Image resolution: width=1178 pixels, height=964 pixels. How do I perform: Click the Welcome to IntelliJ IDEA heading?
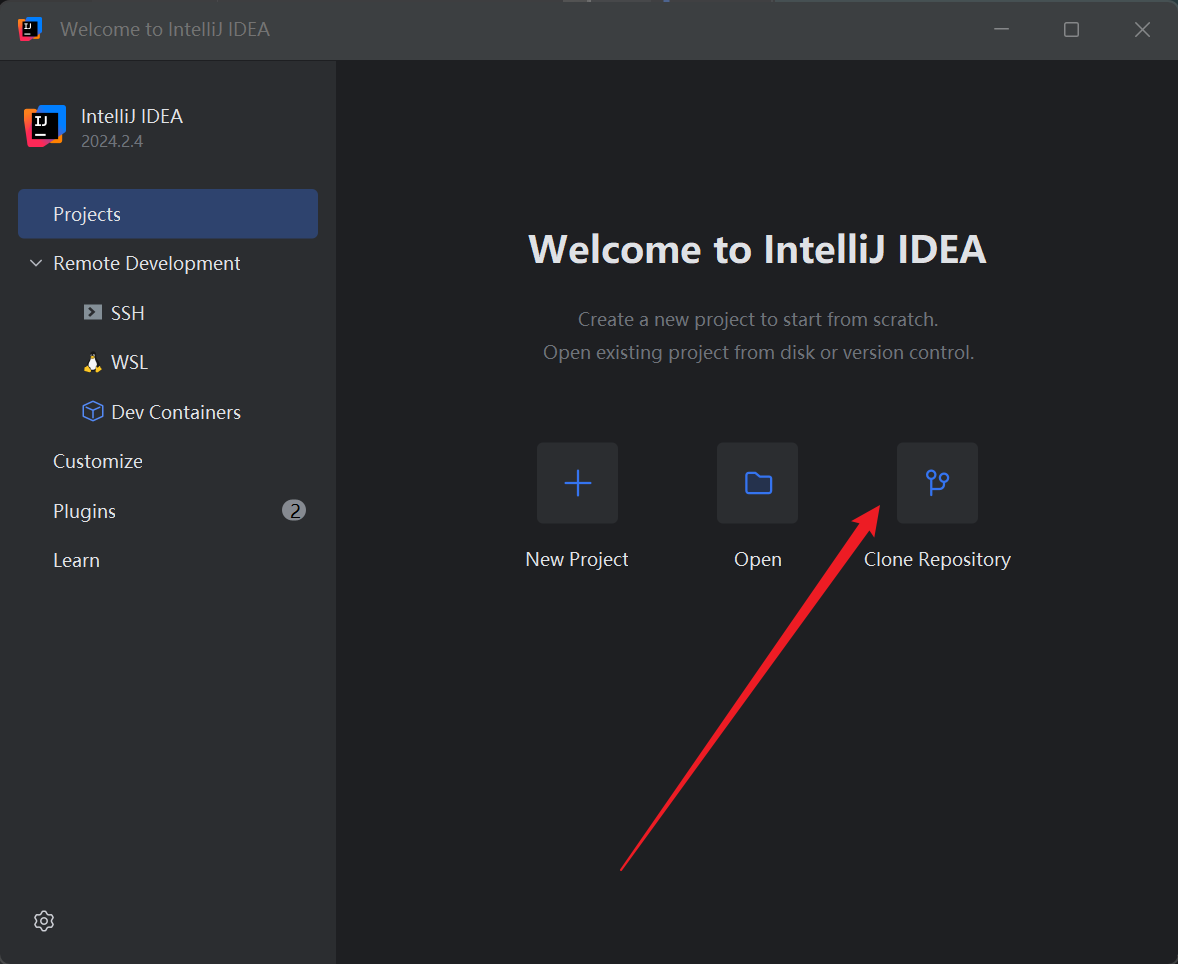tap(757, 249)
